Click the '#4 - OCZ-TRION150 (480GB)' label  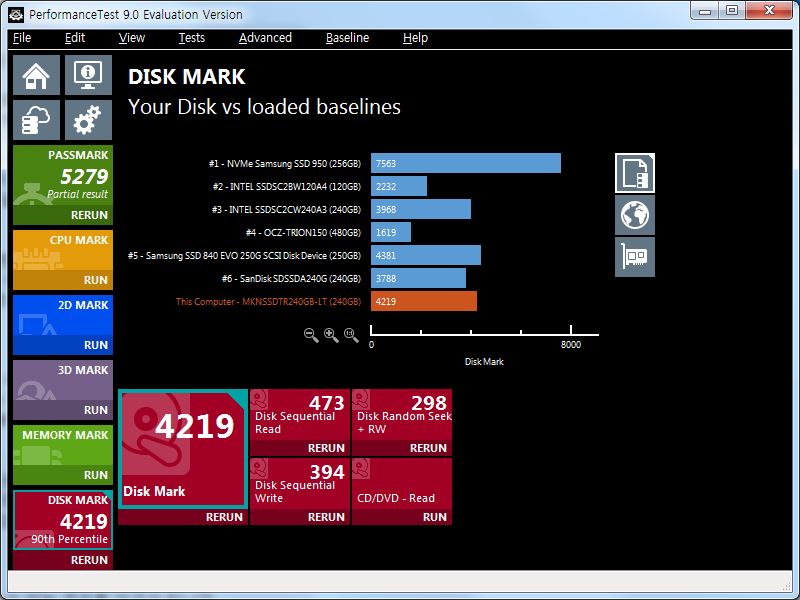(x=304, y=233)
